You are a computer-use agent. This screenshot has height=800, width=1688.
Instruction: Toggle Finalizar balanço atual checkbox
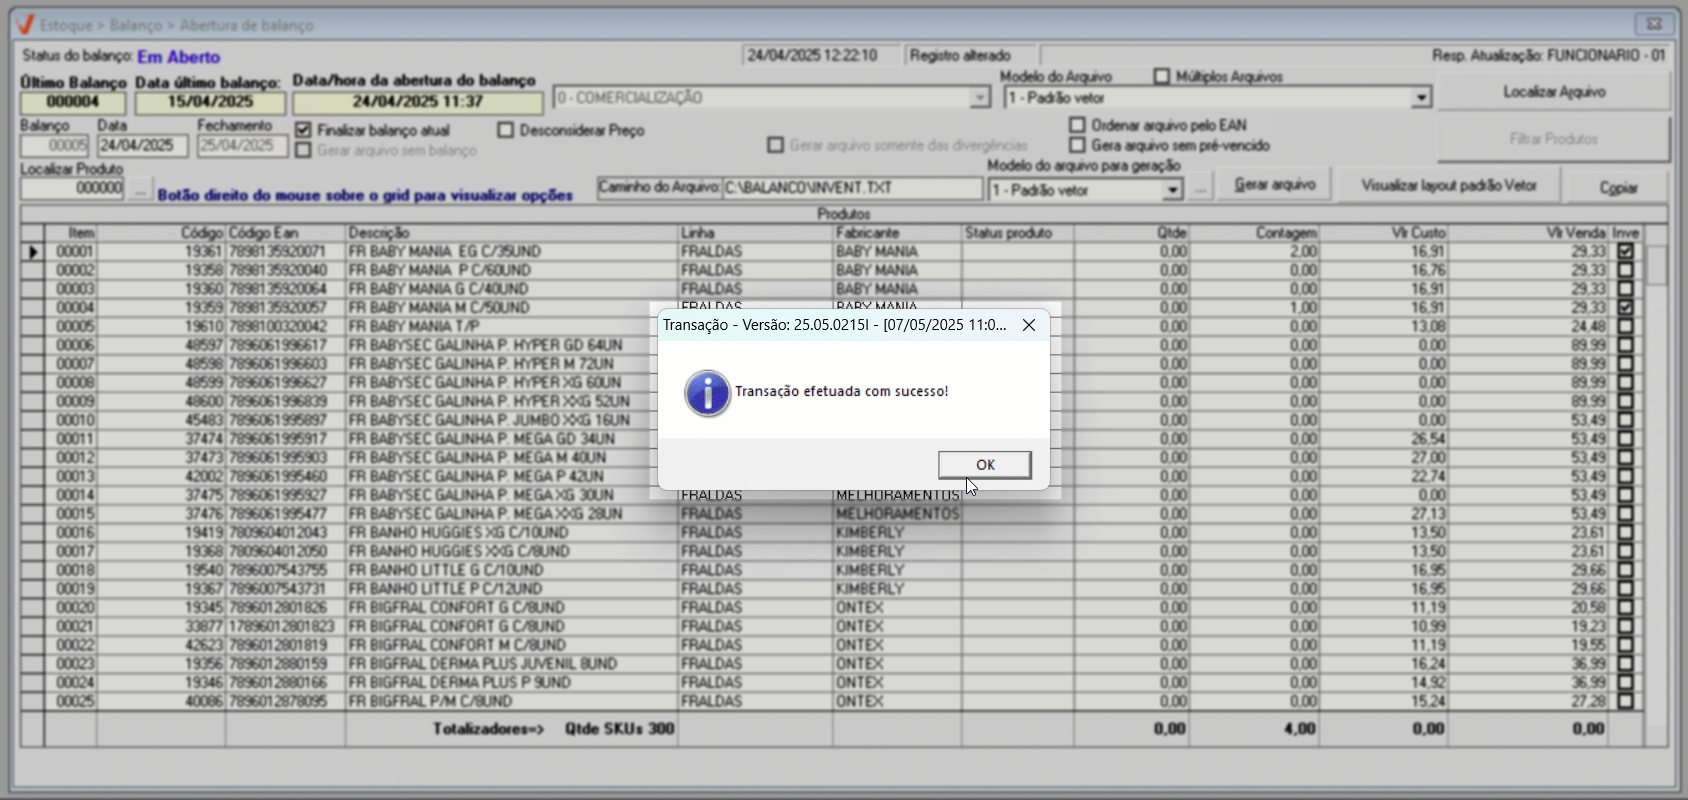[304, 130]
